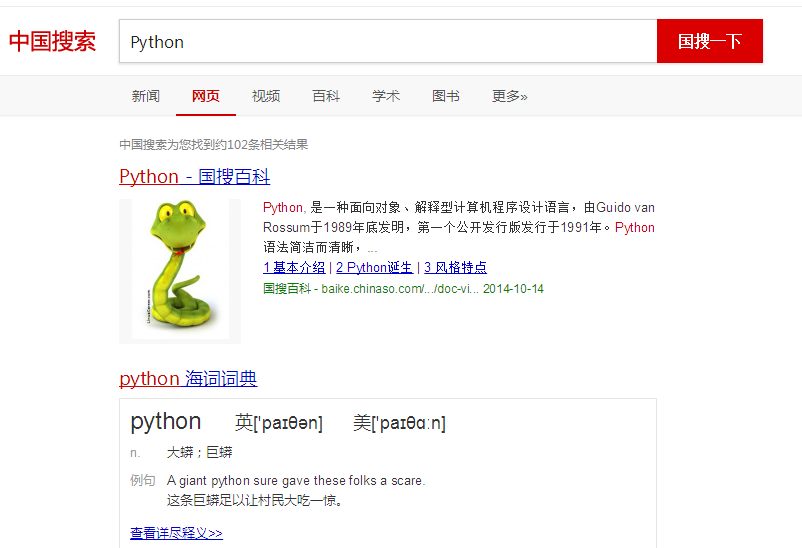Jump to section 1 基本介绍

click(294, 268)
